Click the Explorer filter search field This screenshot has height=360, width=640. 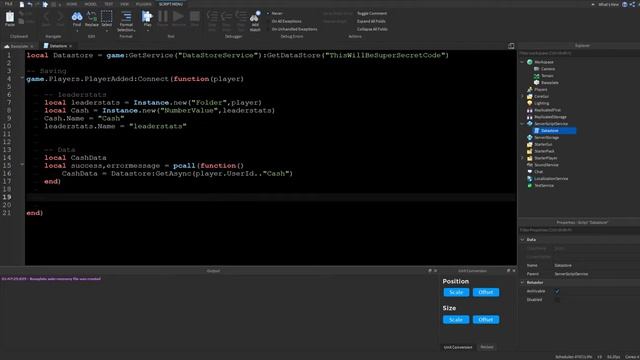(x=579, y=53)
